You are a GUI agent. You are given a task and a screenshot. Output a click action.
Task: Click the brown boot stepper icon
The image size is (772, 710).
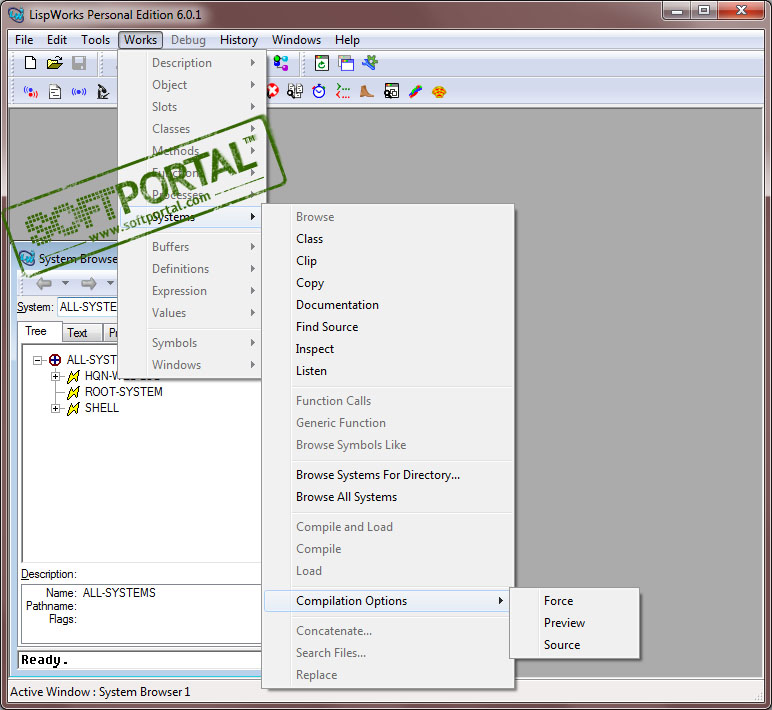click(367, 91)
